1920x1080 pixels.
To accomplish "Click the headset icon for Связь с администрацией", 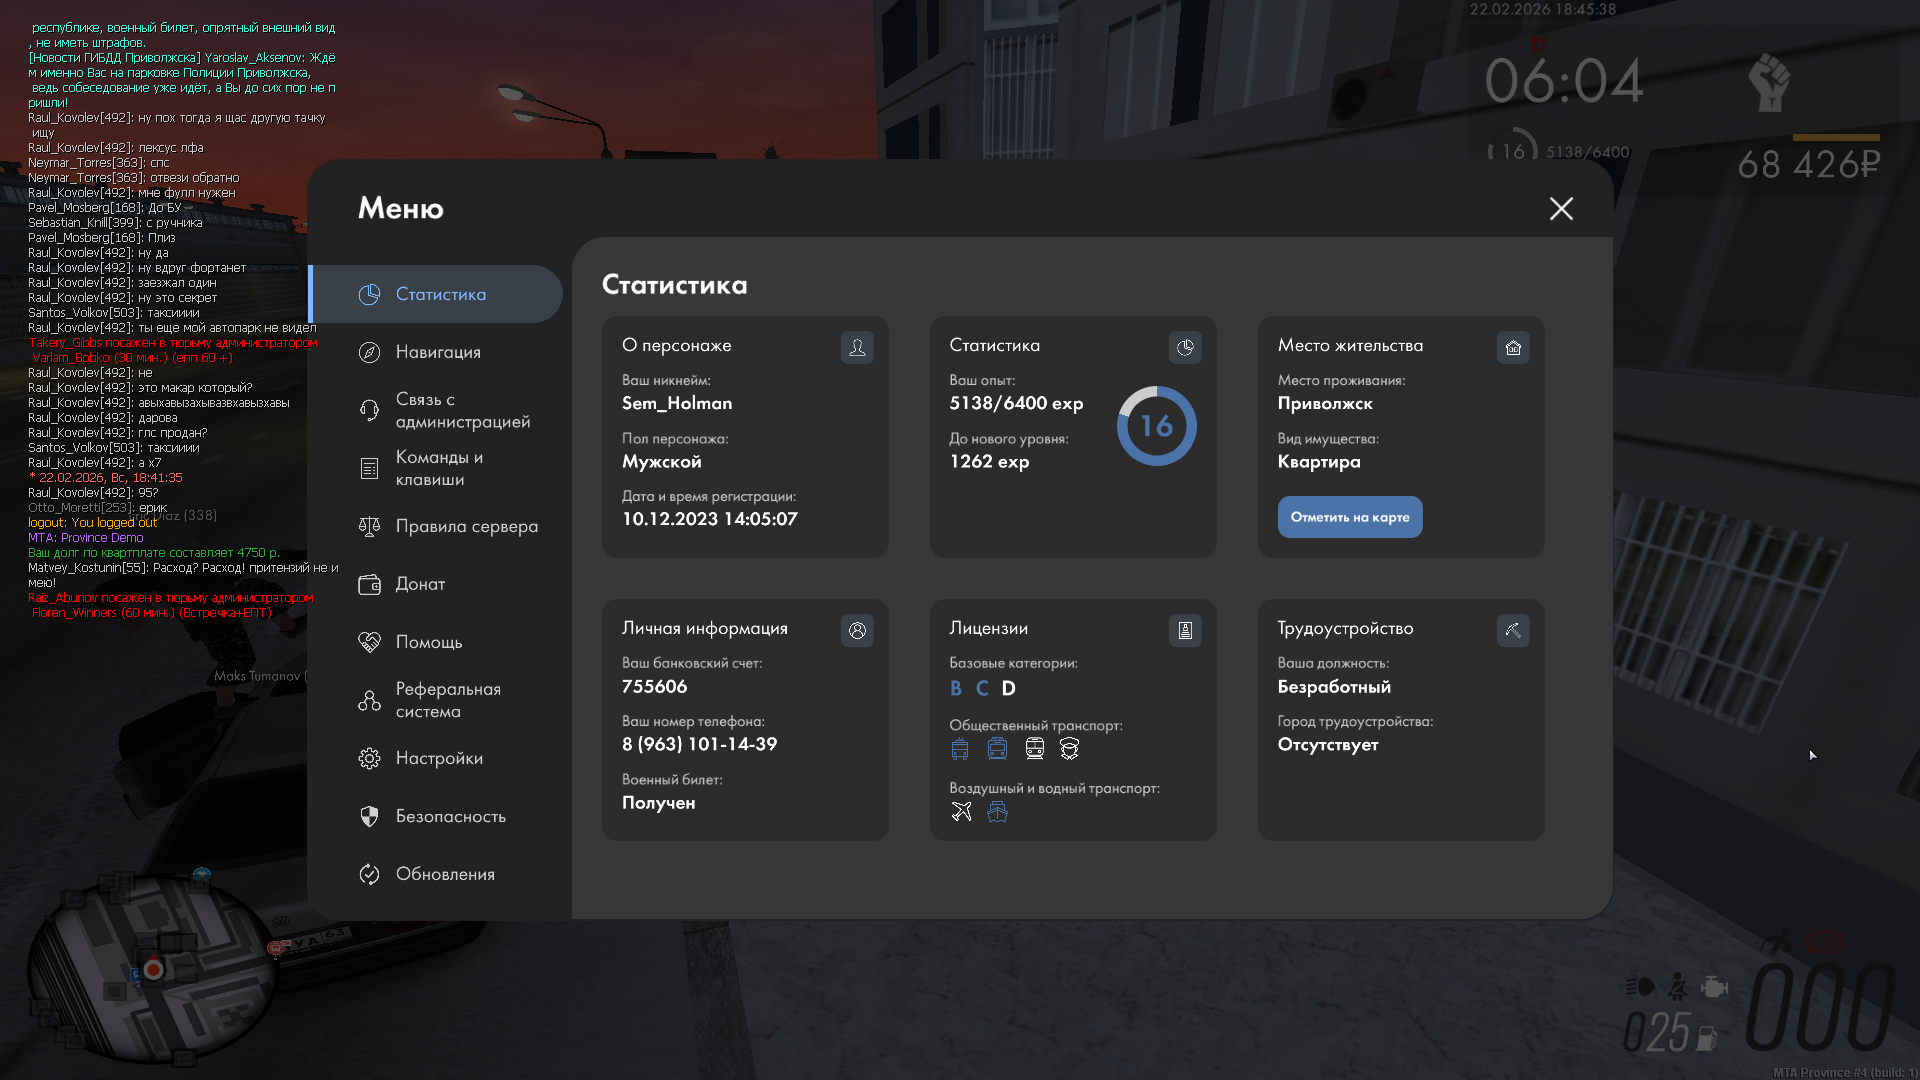I will [x=369, y=410].
